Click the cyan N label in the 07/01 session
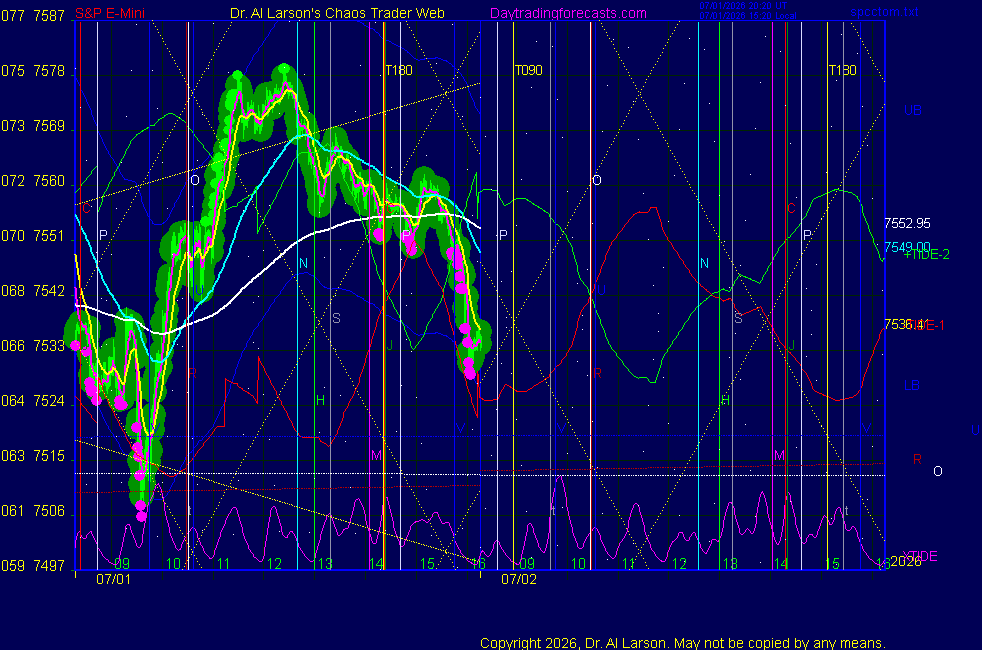 pyautogui.click(x=303, y=263)
